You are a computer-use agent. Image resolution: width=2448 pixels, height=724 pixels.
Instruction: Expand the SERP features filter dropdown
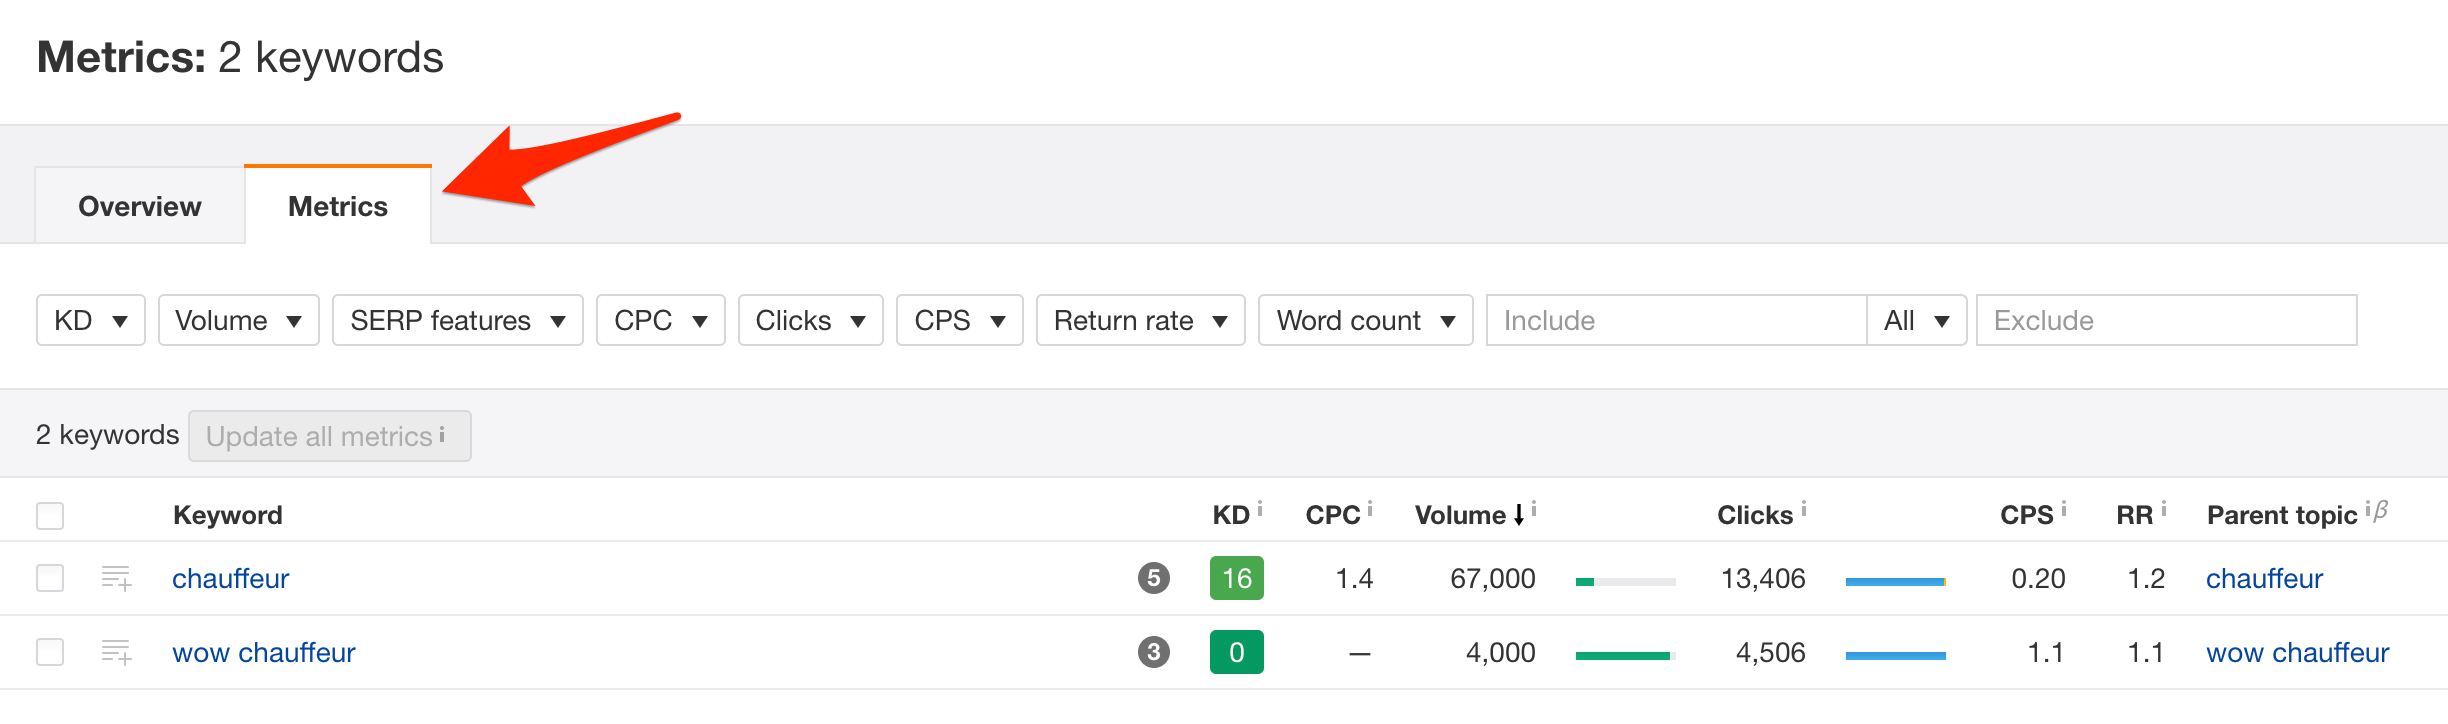[457, 320]
